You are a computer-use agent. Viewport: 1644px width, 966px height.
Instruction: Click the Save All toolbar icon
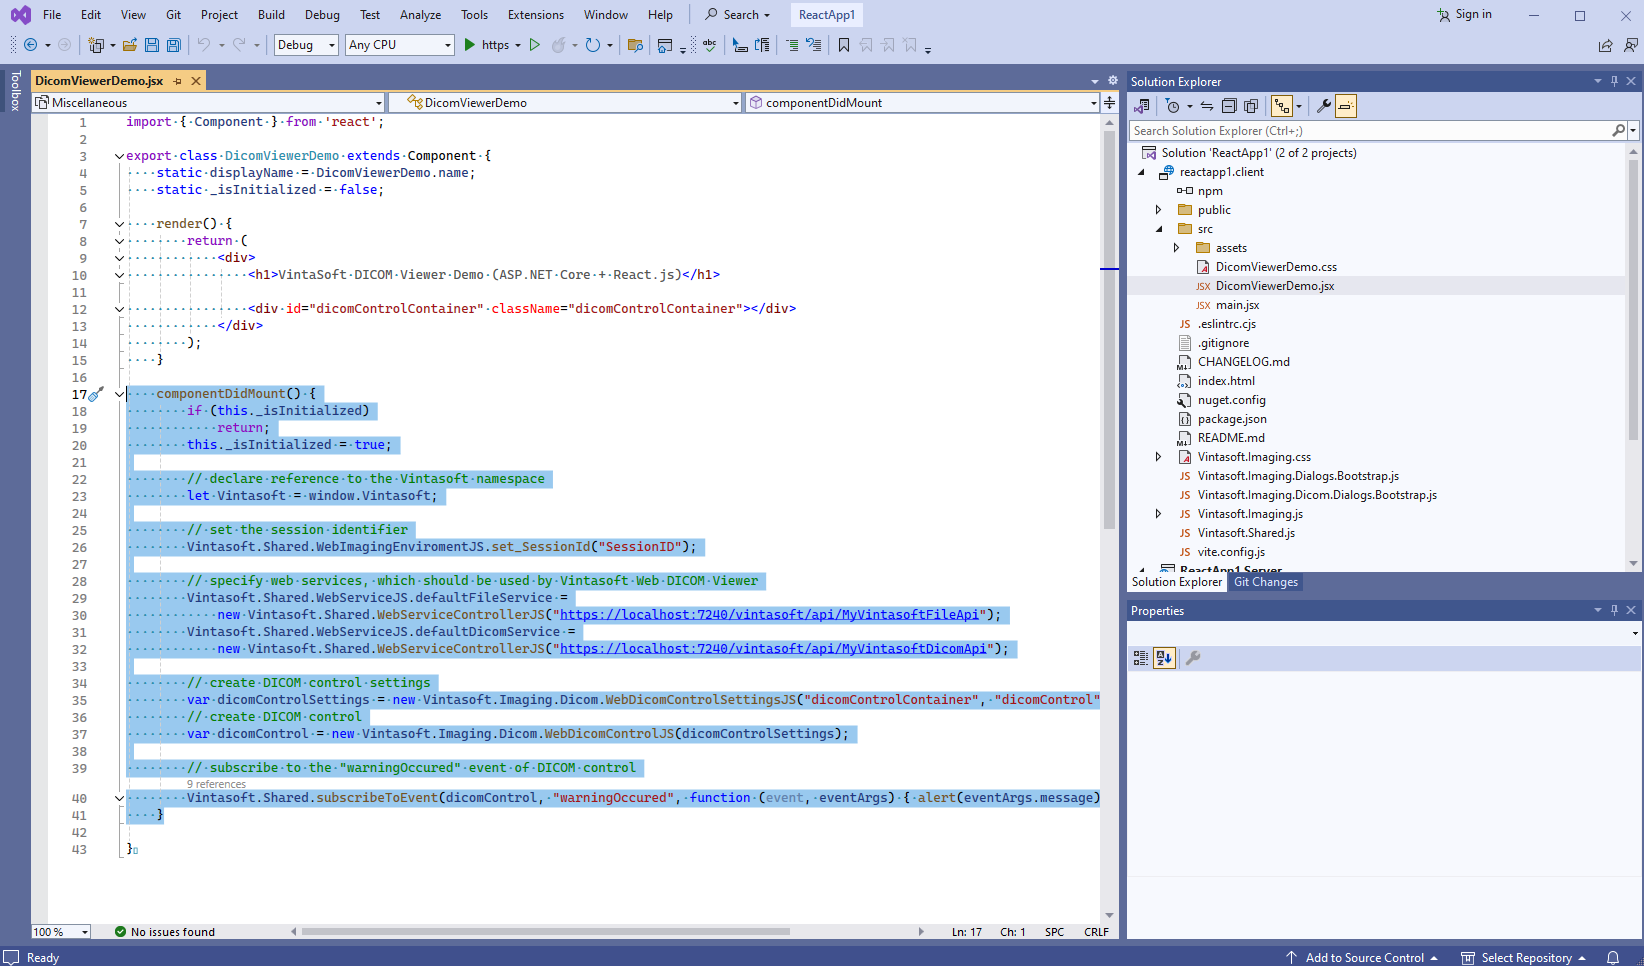pyautogui.click(x=173, y=45)
